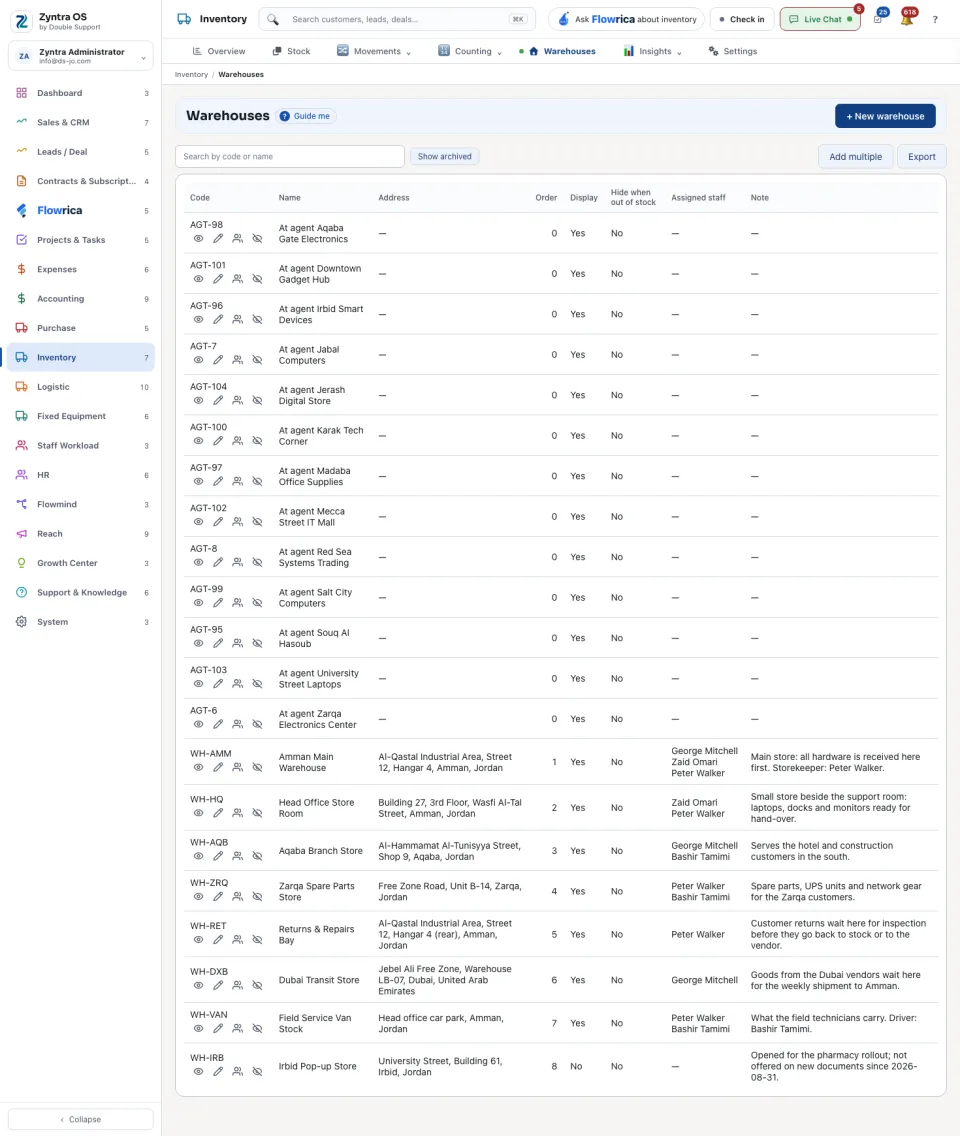This screenshot has height=1136, width=960.
Task: Edit warehouse AGT-98 with pencil icon
Action: pyautogui.click(x=218, y=238)
